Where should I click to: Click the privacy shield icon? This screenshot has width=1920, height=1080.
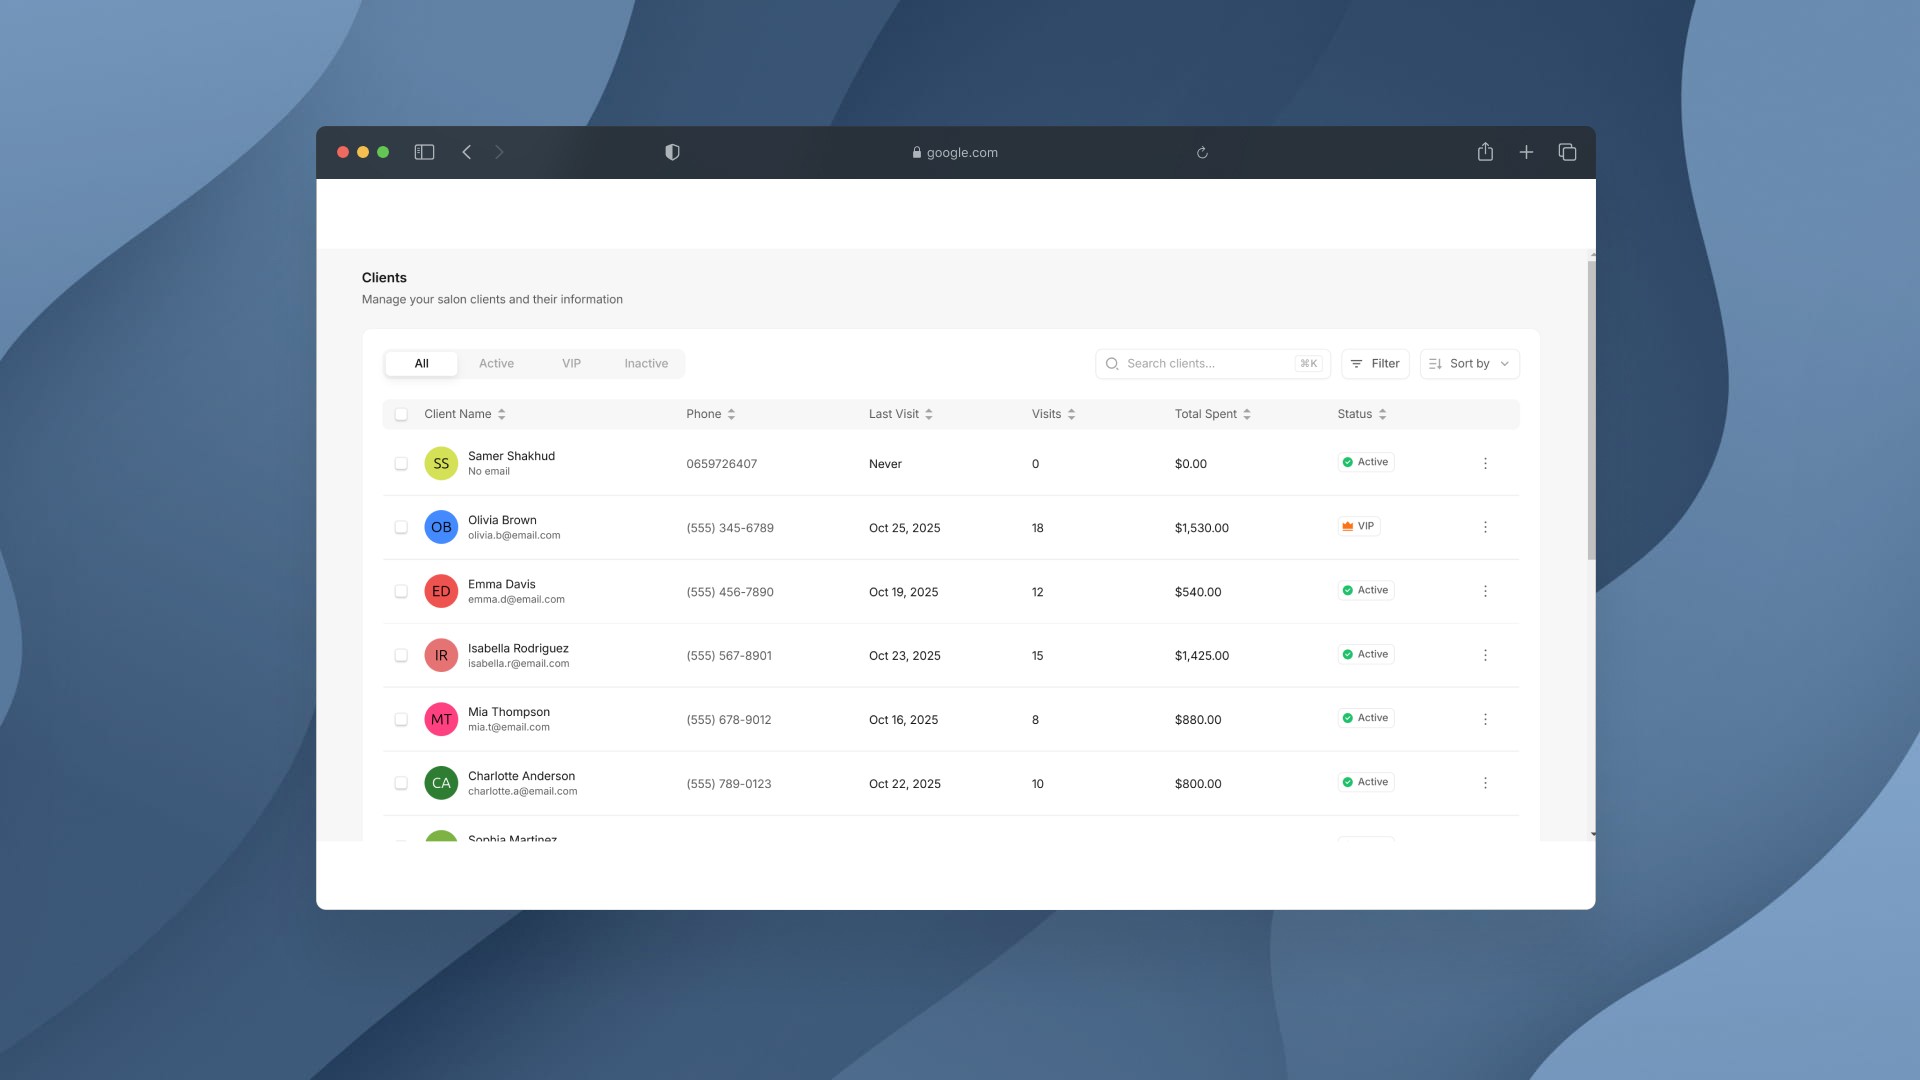tap(672, 152)
